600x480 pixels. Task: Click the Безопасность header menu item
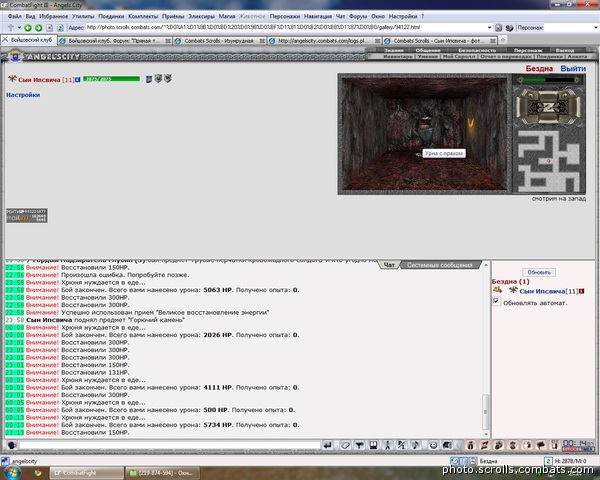pyautogui.click(x=477, y=50)
